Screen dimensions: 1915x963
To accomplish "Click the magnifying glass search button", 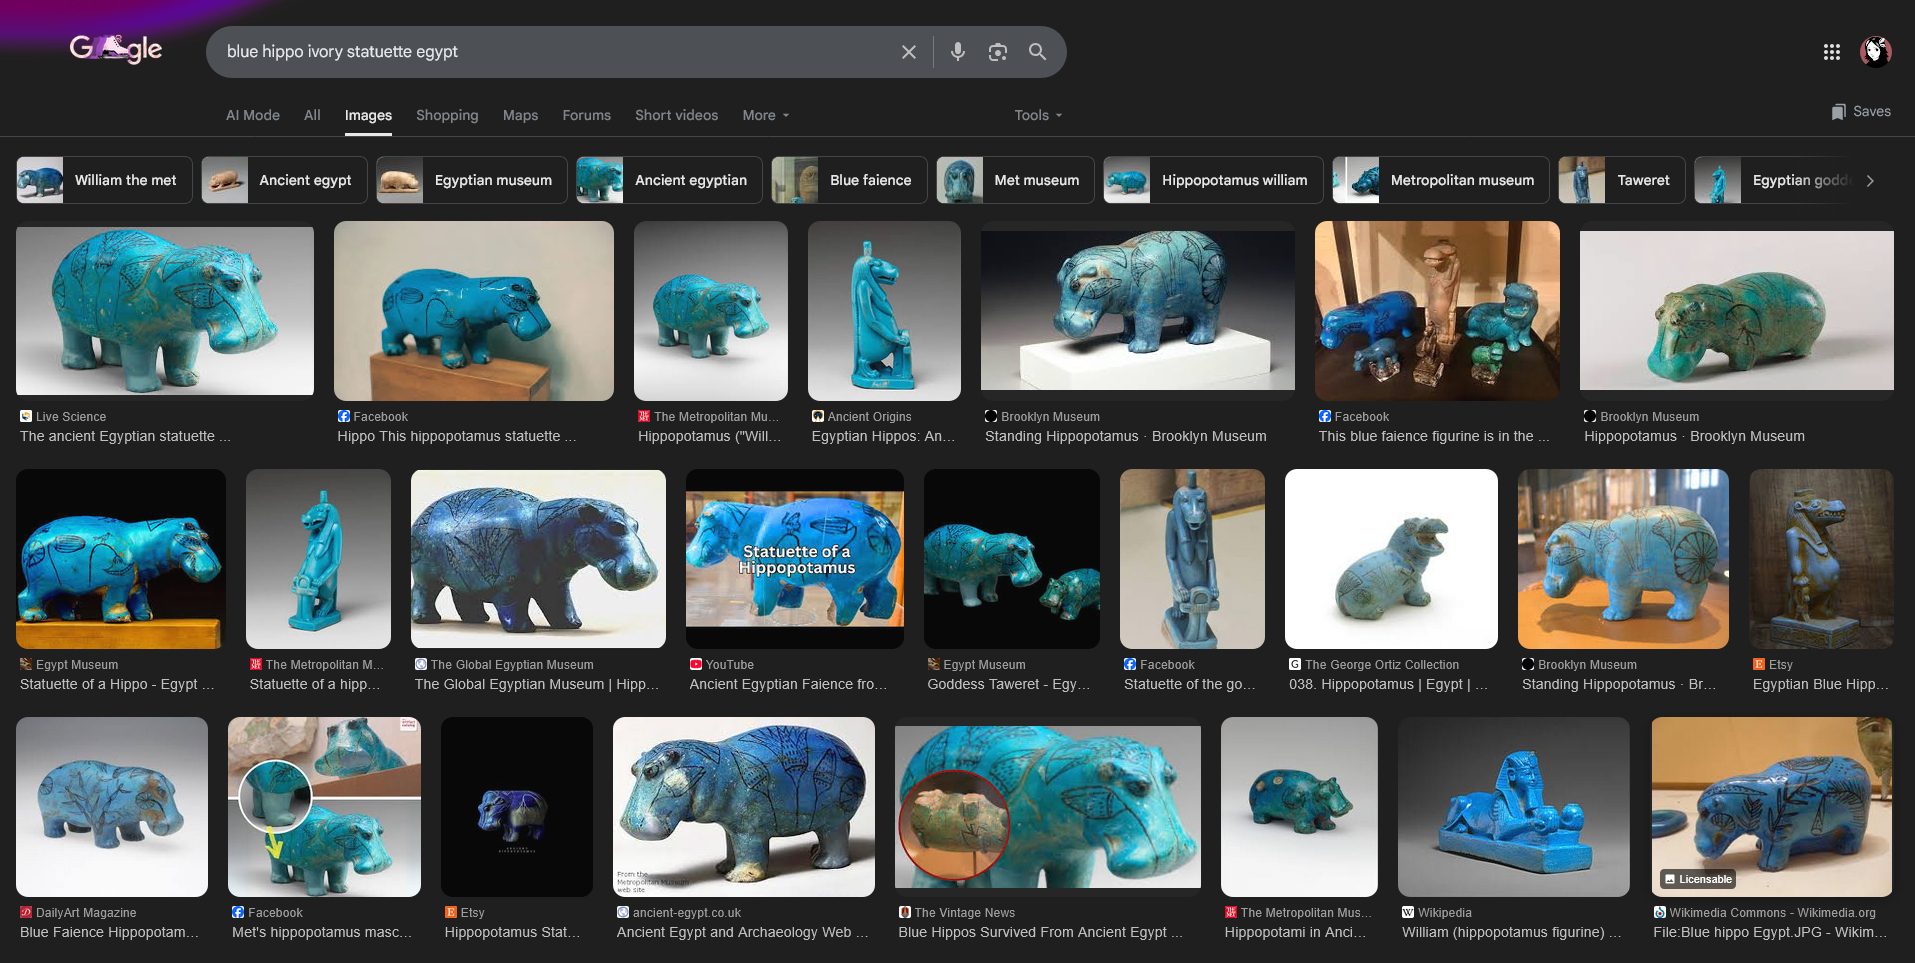I will pos(1037,52).
